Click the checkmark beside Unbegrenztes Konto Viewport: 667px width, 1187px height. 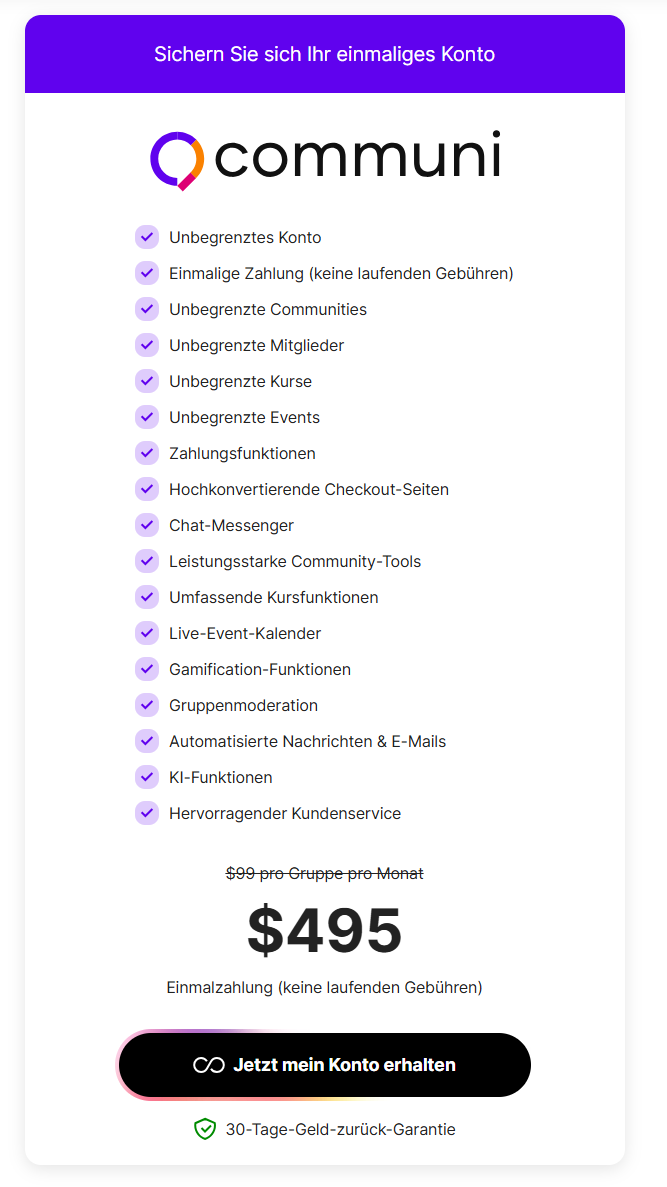click(147, 237)
